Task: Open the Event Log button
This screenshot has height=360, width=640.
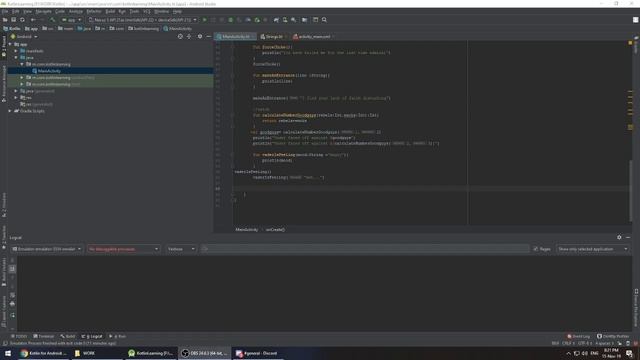Action: (579, 336)
